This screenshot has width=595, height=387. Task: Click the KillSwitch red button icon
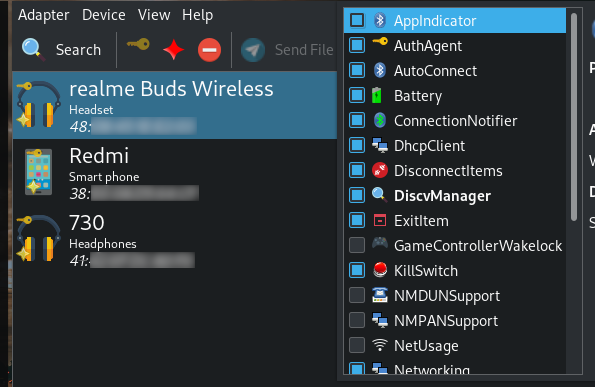click(380, 270)
